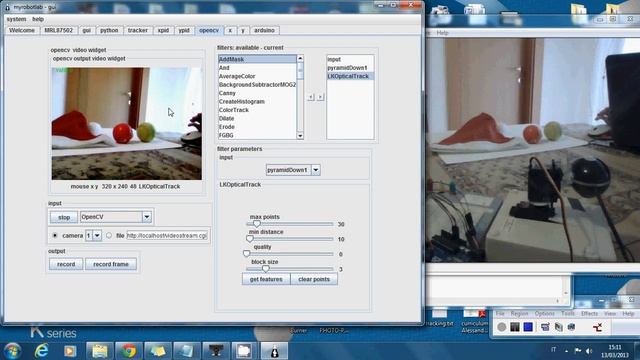Open the system menu
This screenshot has width=640, height=360.
(x=16, y=19)
